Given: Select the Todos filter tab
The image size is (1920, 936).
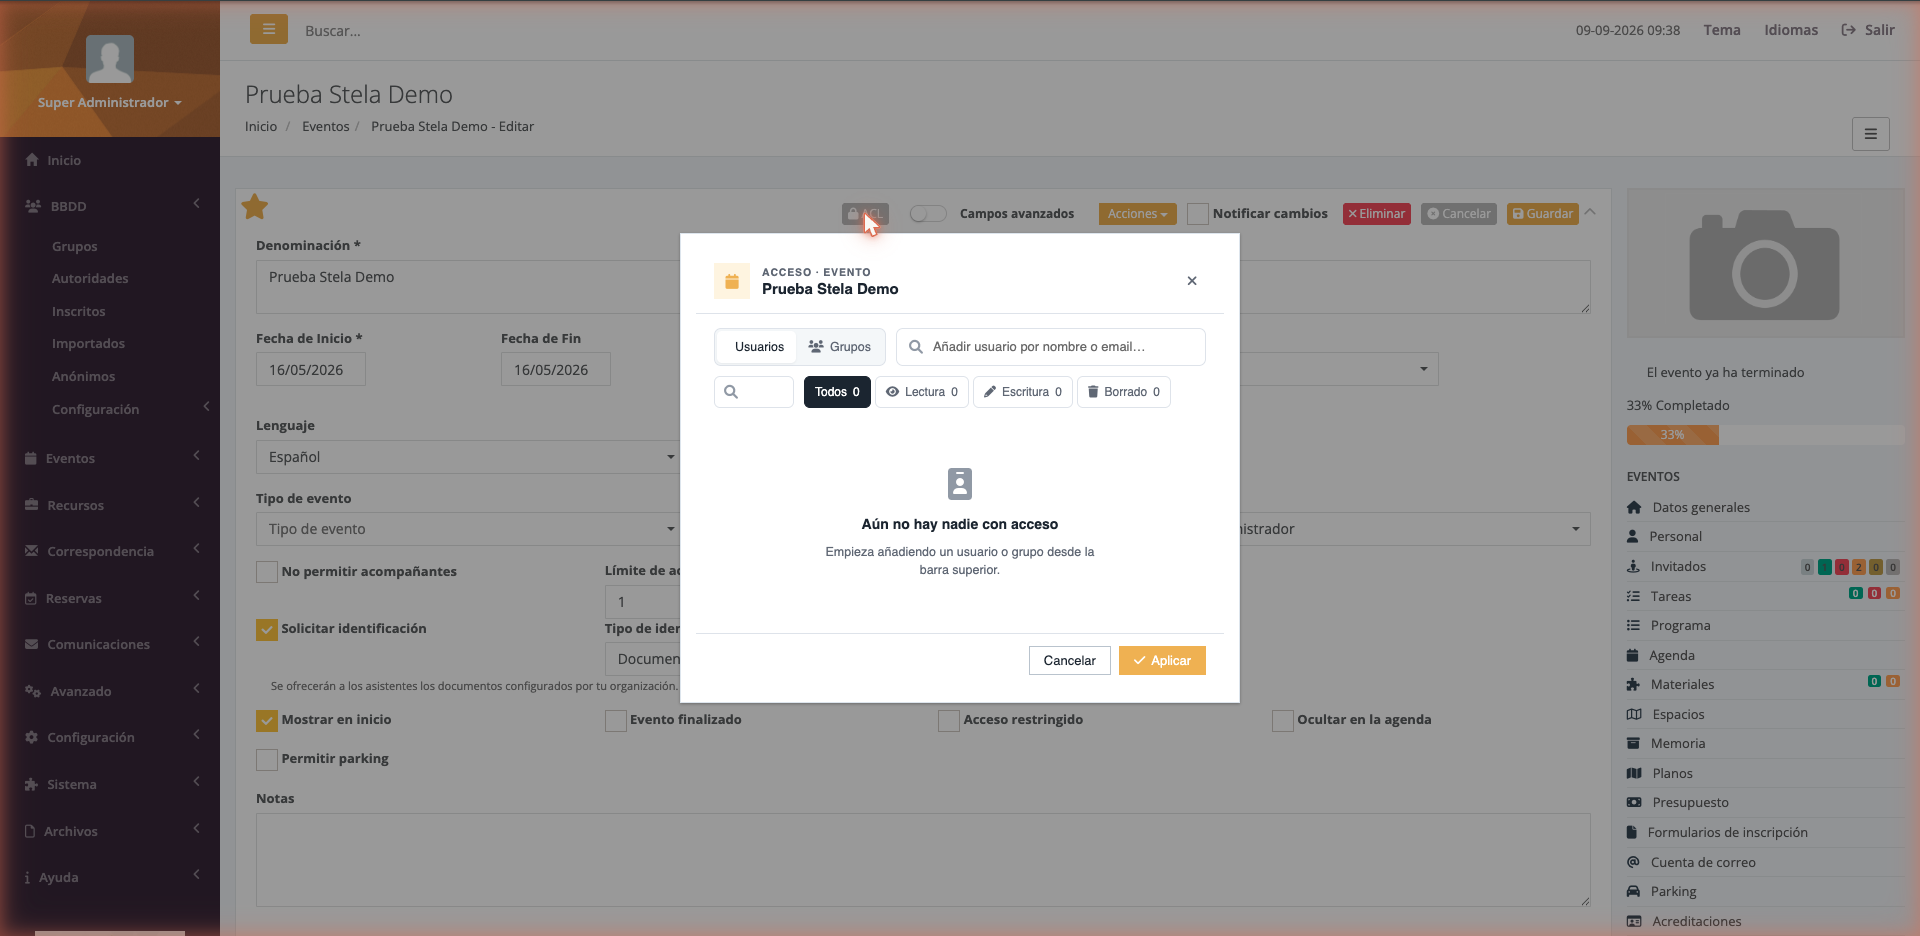Looking at the screenshot, I should click(x=837, y=392).
